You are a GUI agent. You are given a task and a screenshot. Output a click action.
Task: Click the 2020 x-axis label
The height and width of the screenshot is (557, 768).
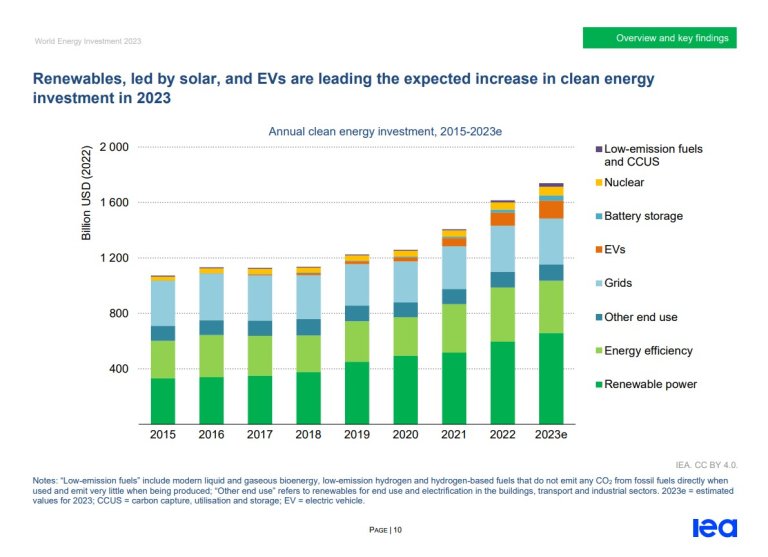coord(405,435)
